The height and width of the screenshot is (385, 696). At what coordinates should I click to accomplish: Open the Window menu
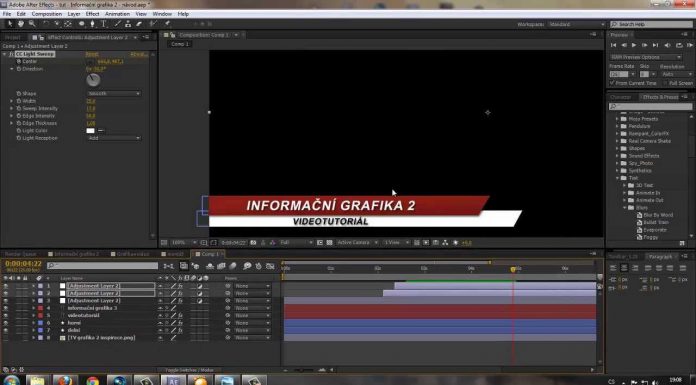tap(162, 14)
